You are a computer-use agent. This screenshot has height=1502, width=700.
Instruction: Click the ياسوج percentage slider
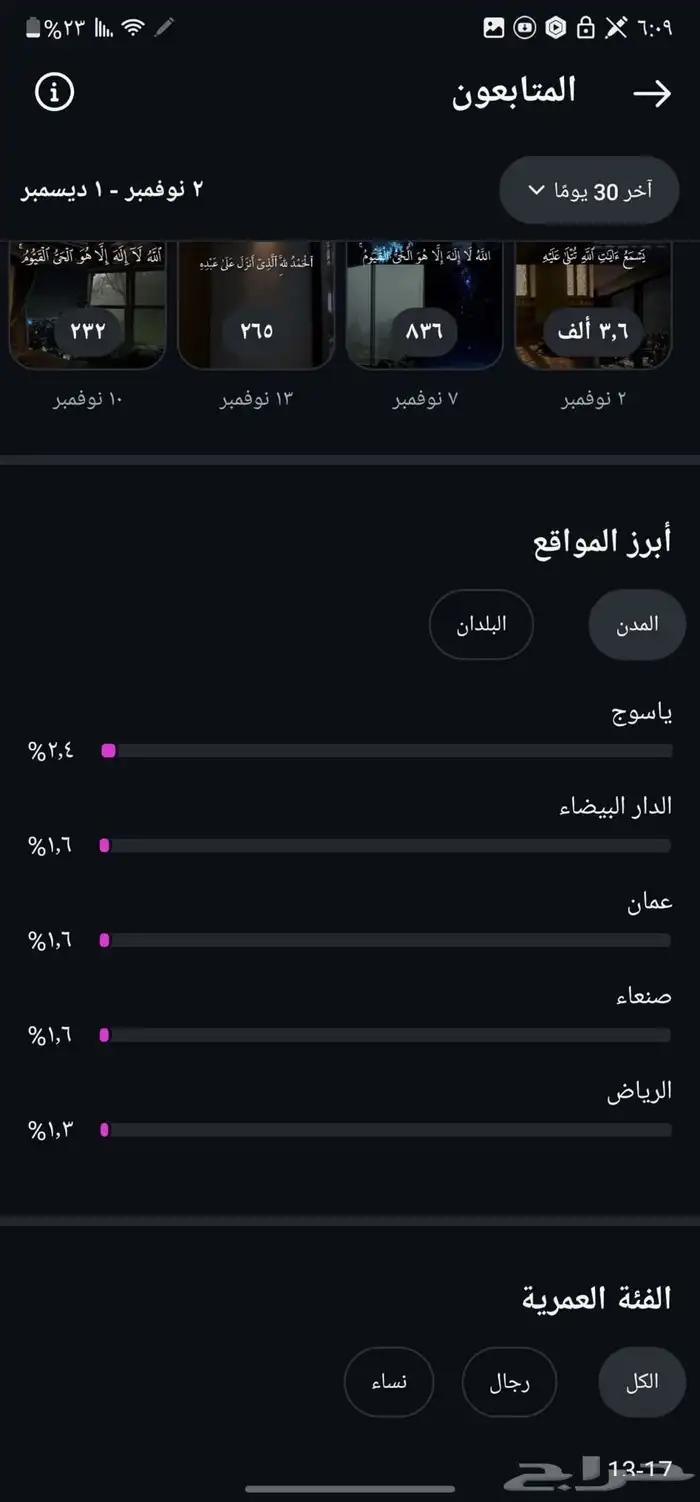(388, 750)
